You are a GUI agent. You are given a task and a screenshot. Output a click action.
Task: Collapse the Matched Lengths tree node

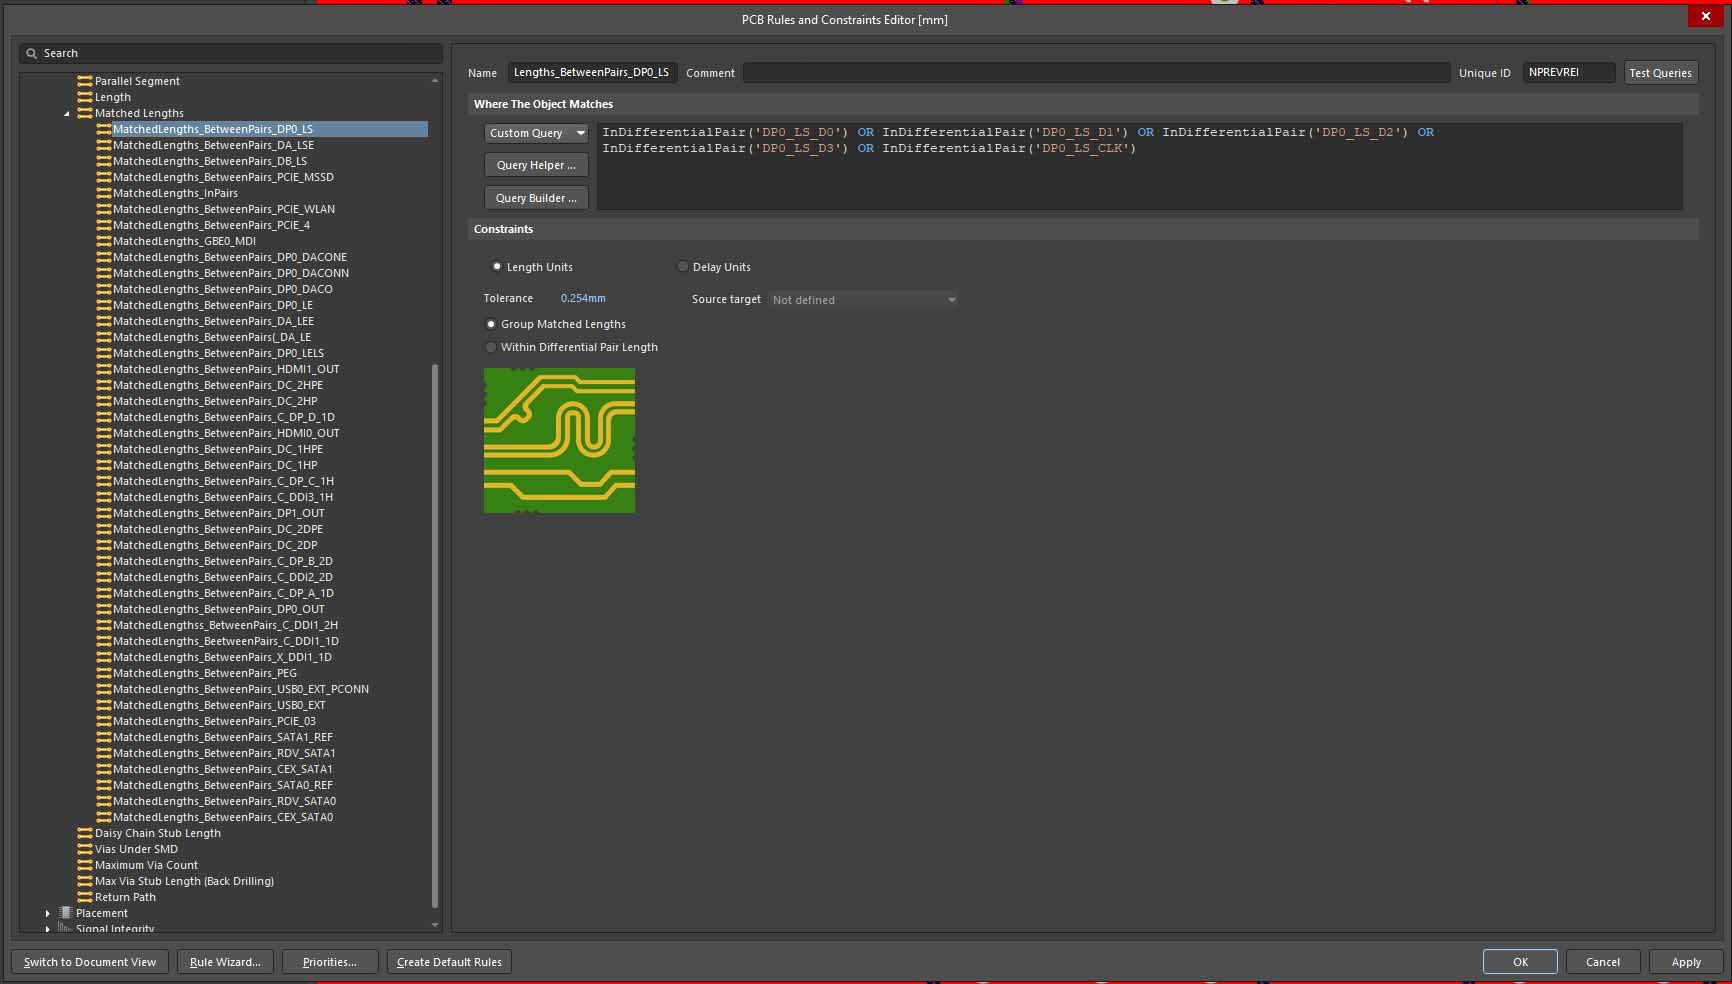point(67,113)
